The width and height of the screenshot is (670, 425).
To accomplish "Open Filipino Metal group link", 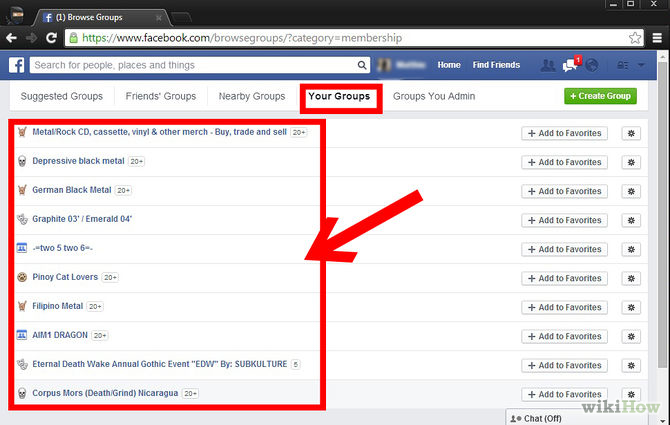I will click(x=58, y=306).
